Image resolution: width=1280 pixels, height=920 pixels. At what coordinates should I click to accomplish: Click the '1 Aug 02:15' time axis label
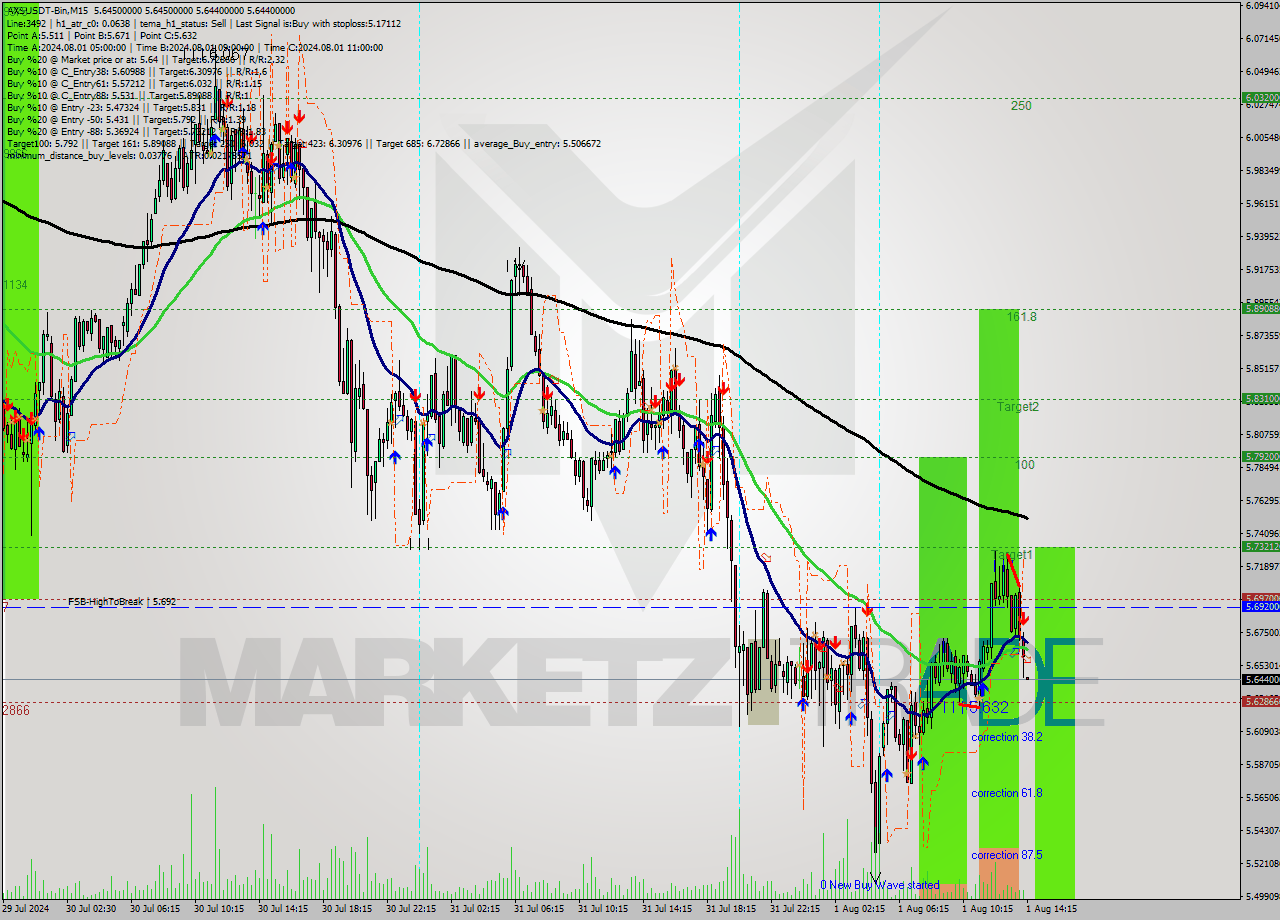click(x=859, y=909)
